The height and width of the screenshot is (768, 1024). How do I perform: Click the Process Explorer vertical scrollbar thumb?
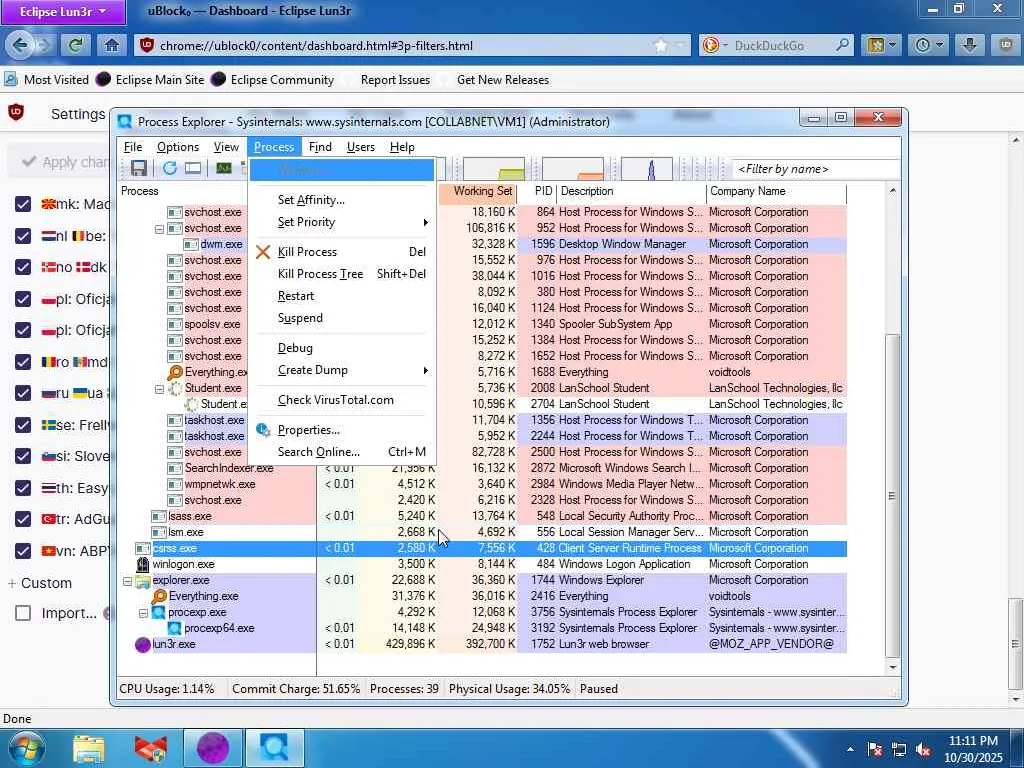tap(892, 496)
